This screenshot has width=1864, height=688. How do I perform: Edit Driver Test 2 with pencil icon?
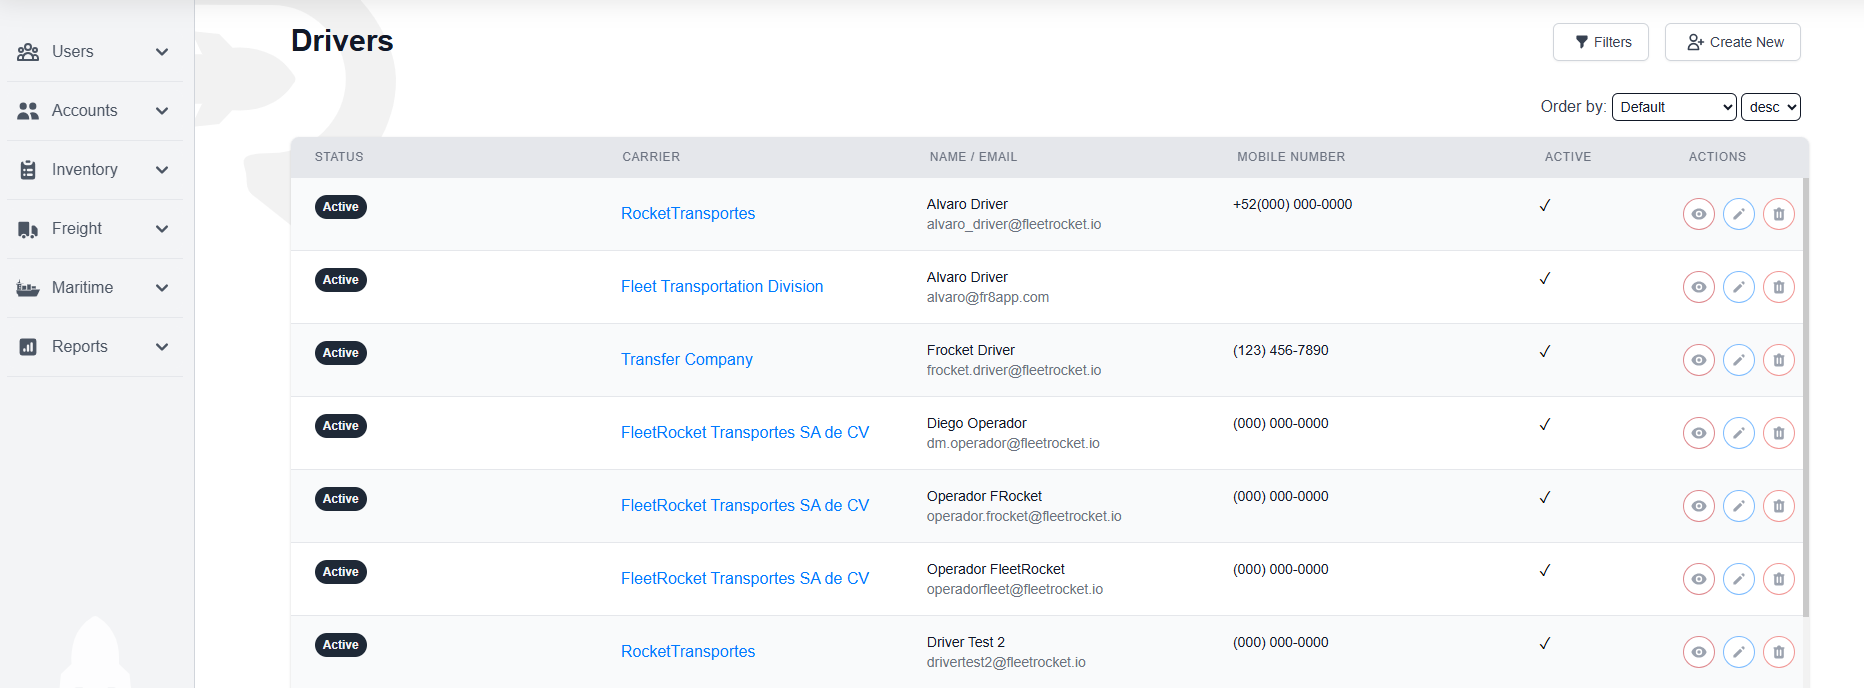[x=1738, y=652]
